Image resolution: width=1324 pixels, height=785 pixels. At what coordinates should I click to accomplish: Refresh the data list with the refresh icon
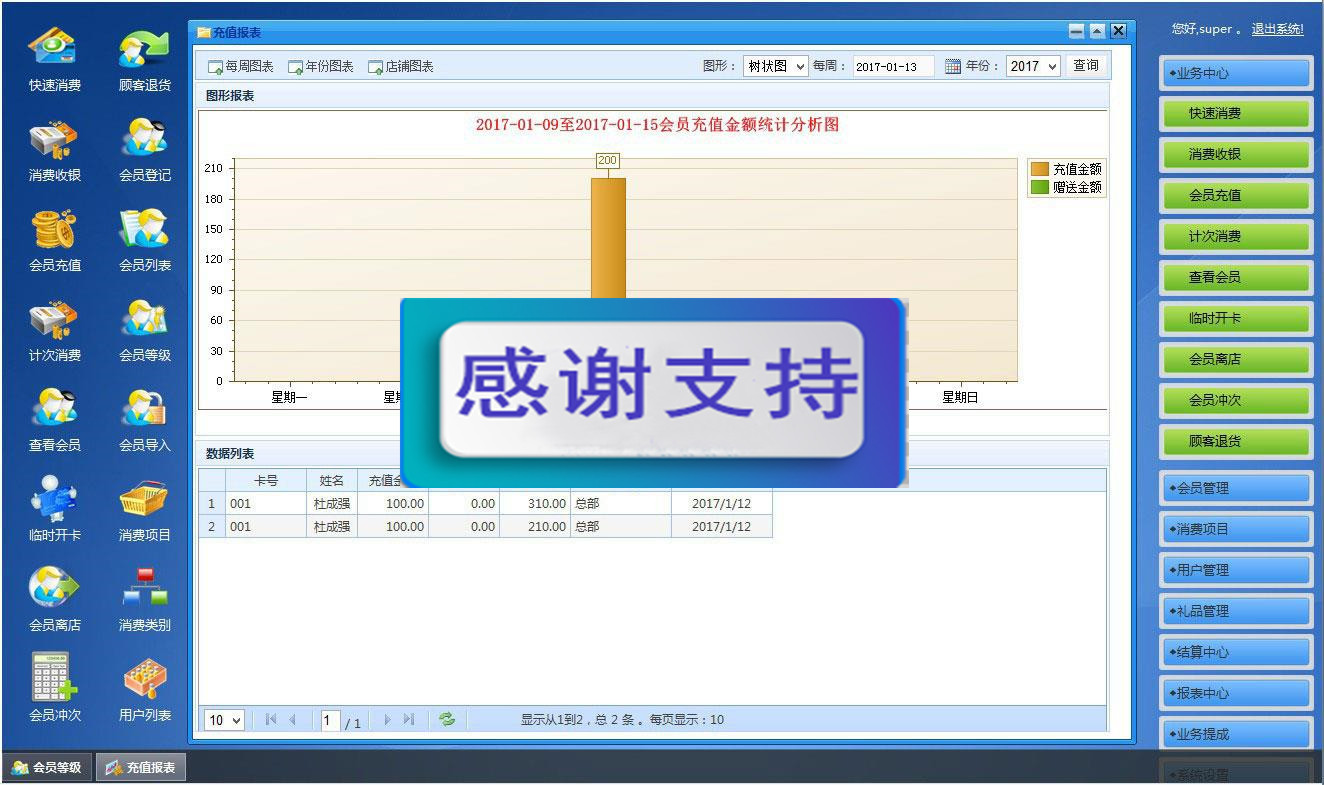click(x=447, y=719)
